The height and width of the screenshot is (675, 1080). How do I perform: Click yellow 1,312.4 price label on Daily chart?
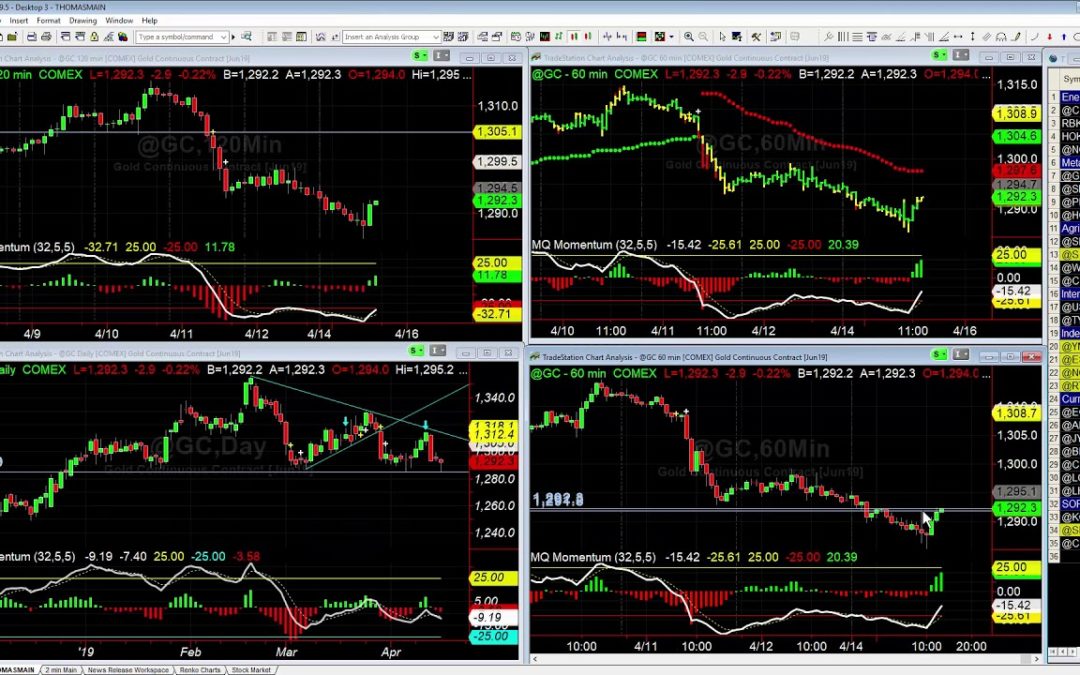click(x=492, y=434)
